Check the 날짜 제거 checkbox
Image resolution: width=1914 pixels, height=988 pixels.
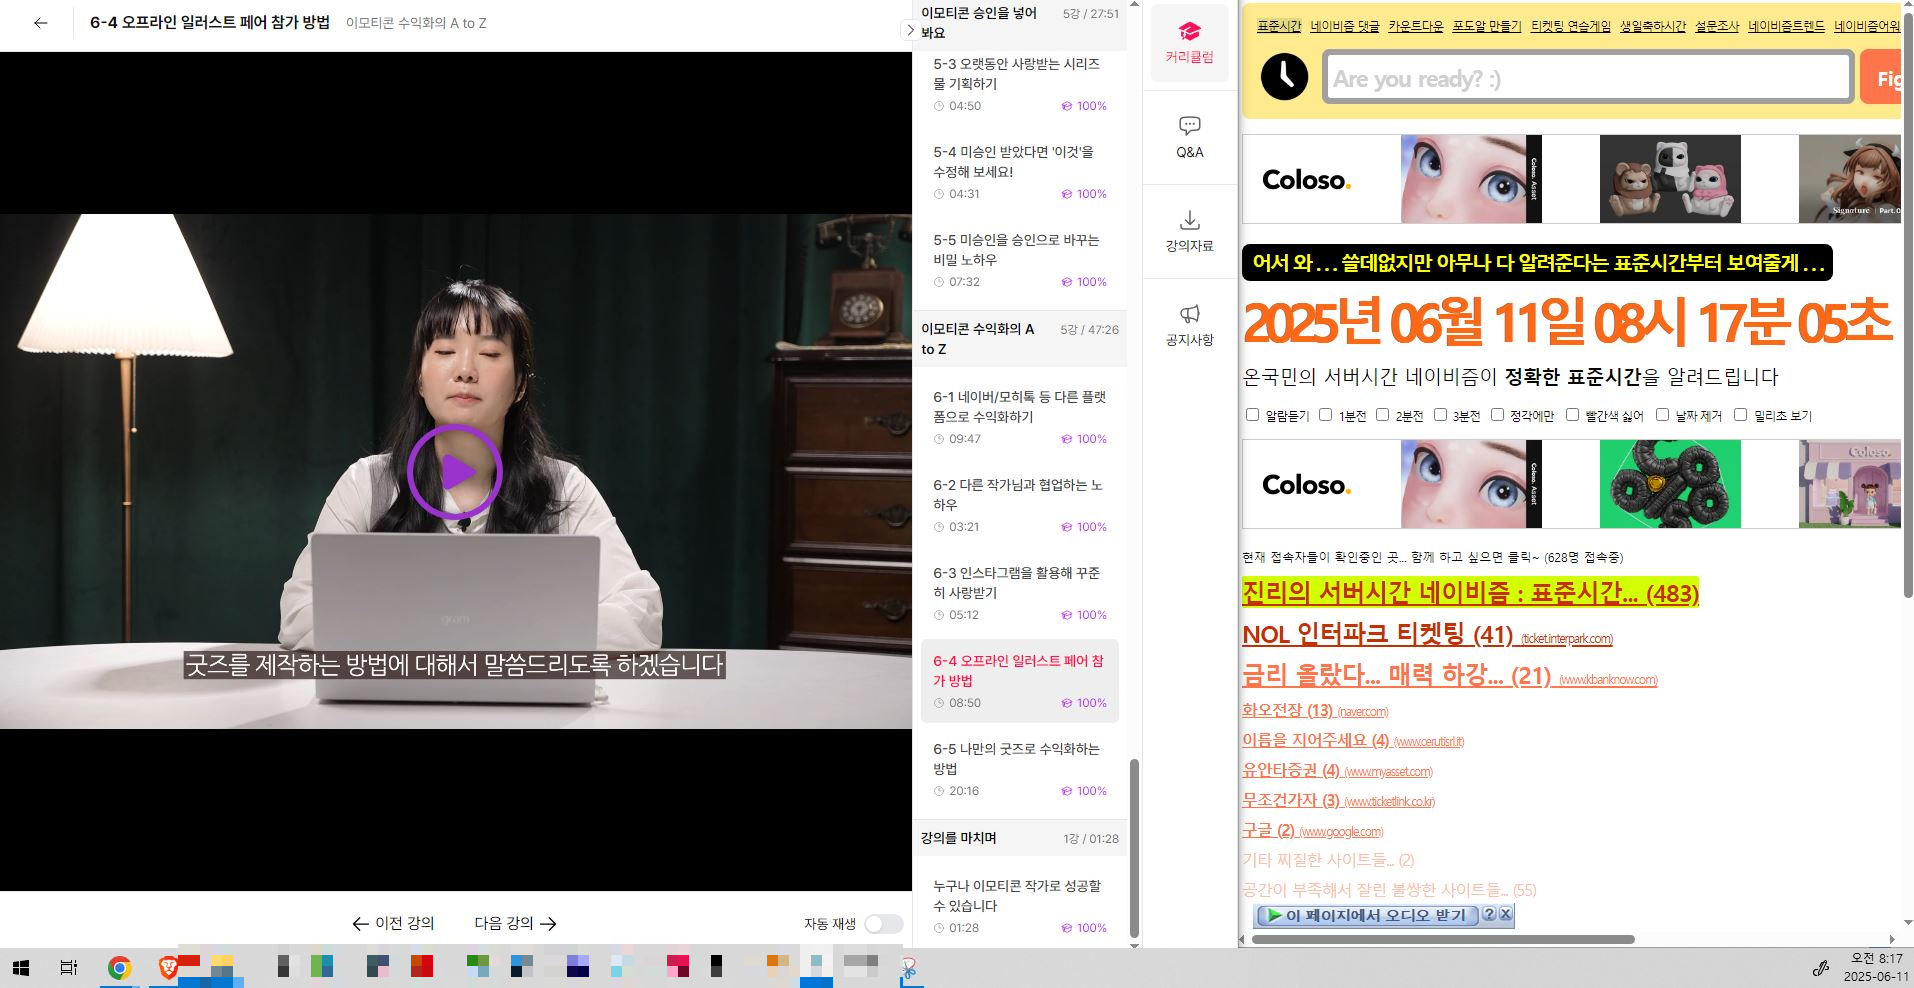tap(1662, 414)
